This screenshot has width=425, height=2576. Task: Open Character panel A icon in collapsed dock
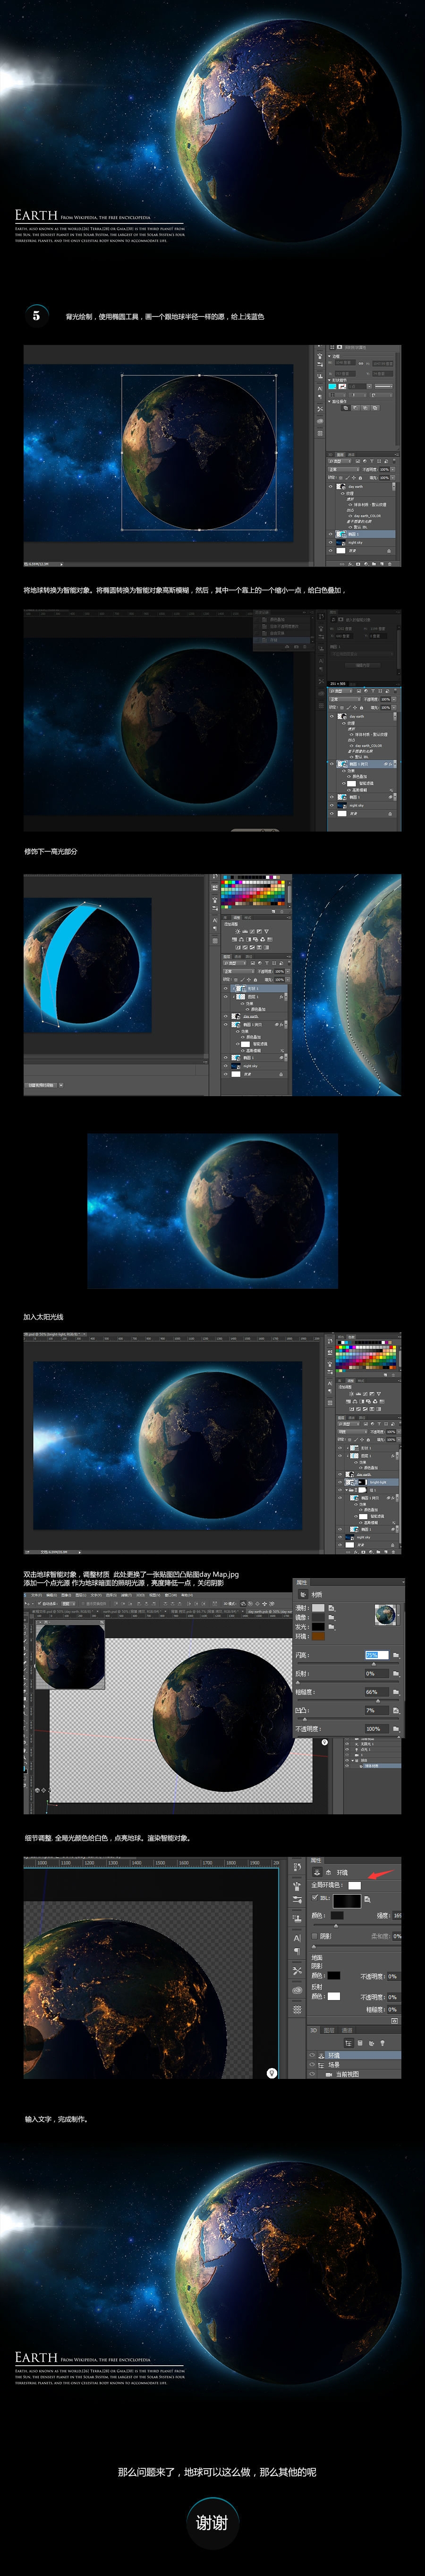[x=298, y=1938]
